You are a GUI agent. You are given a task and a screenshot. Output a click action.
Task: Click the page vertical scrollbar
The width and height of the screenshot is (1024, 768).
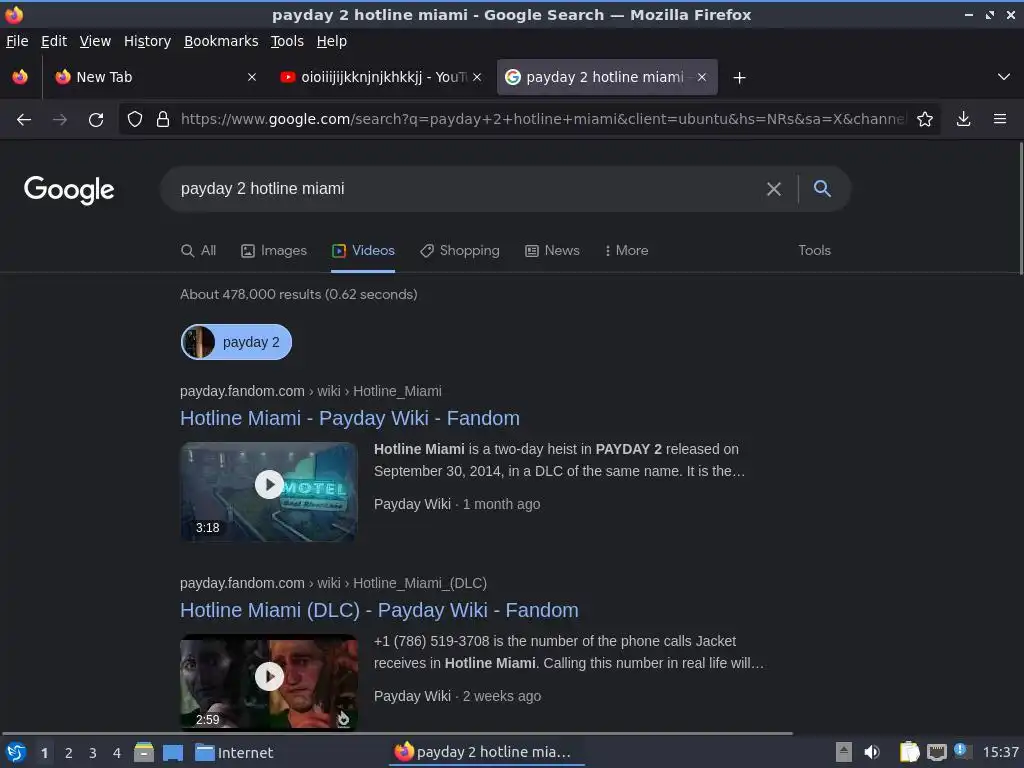[1020, 209]
